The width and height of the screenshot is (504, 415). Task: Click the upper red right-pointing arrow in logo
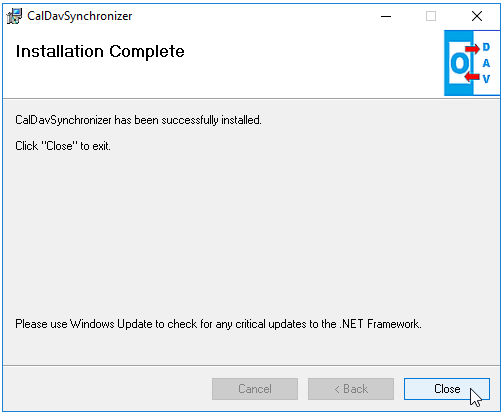point(472,49)
